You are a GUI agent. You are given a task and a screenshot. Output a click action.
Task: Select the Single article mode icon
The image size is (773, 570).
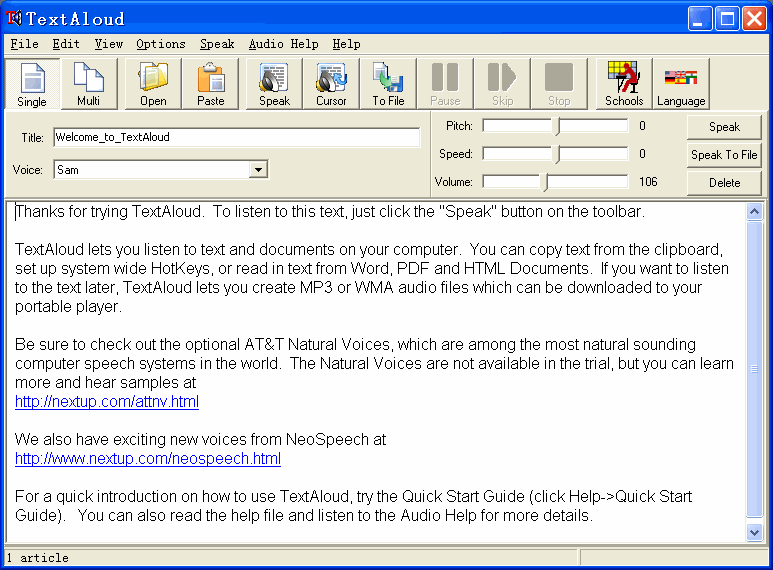click(32, 84)
